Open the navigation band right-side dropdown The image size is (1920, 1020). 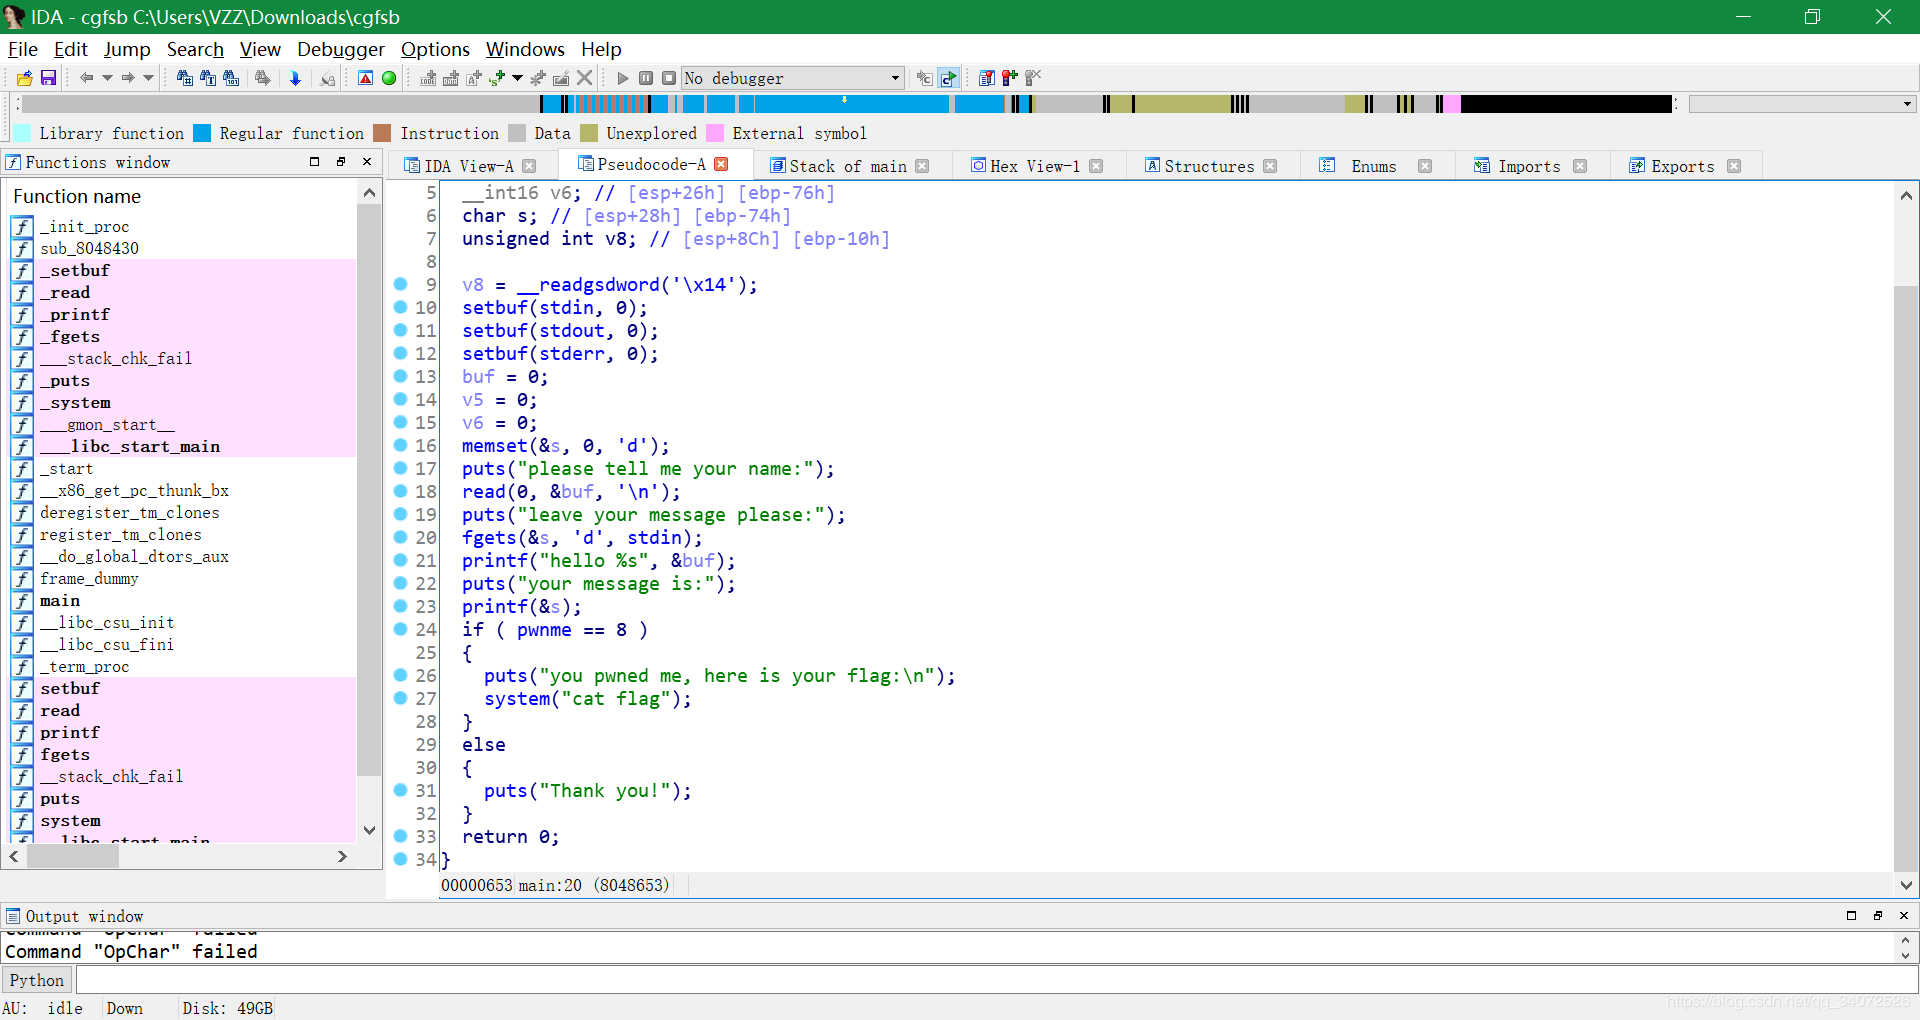pos(1907,104)
